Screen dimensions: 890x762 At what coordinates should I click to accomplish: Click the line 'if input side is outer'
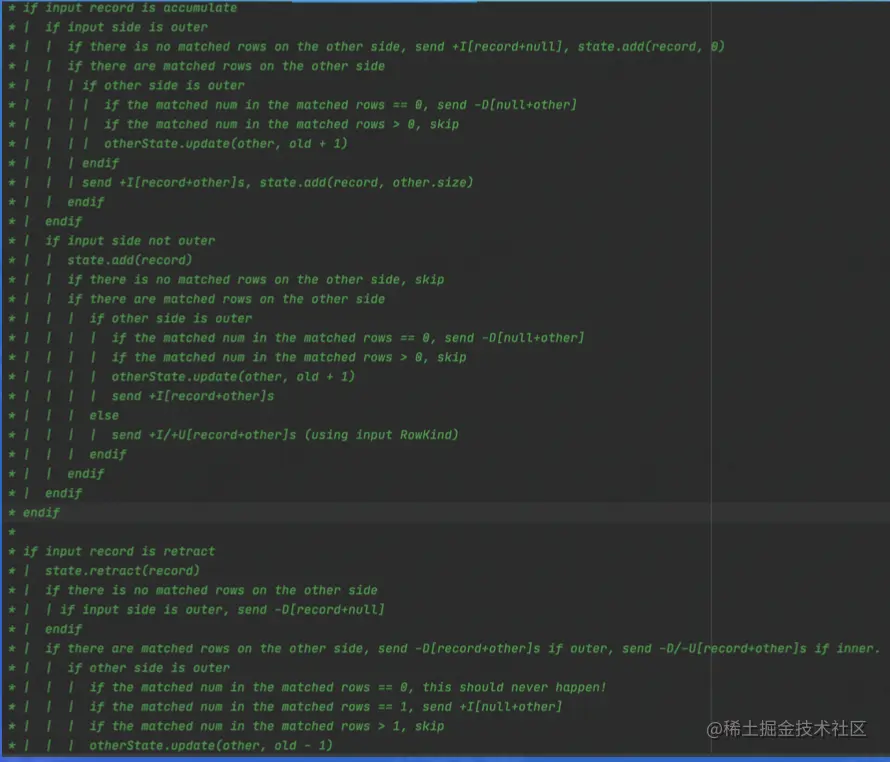pos(126,27)
